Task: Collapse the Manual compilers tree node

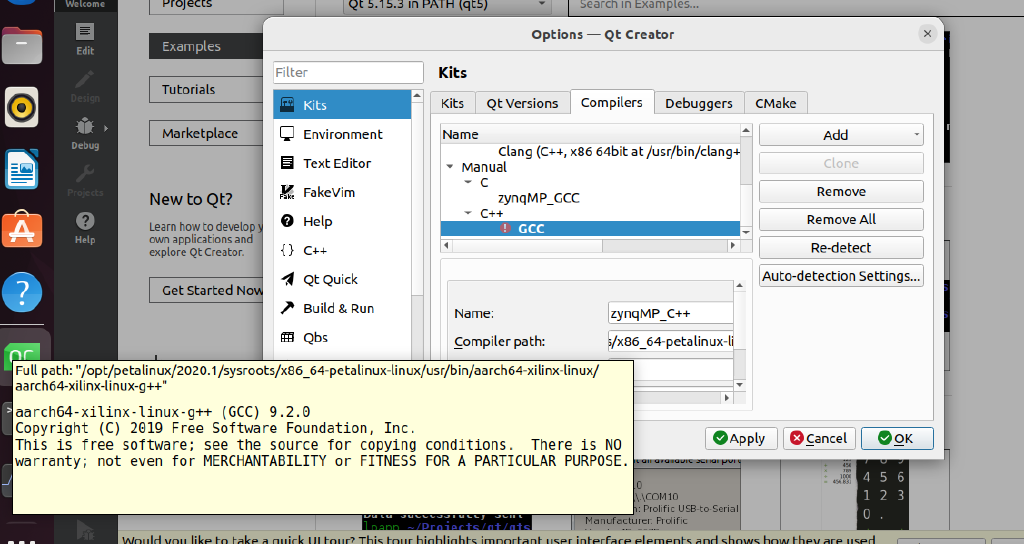Action: tap(451, 167)
